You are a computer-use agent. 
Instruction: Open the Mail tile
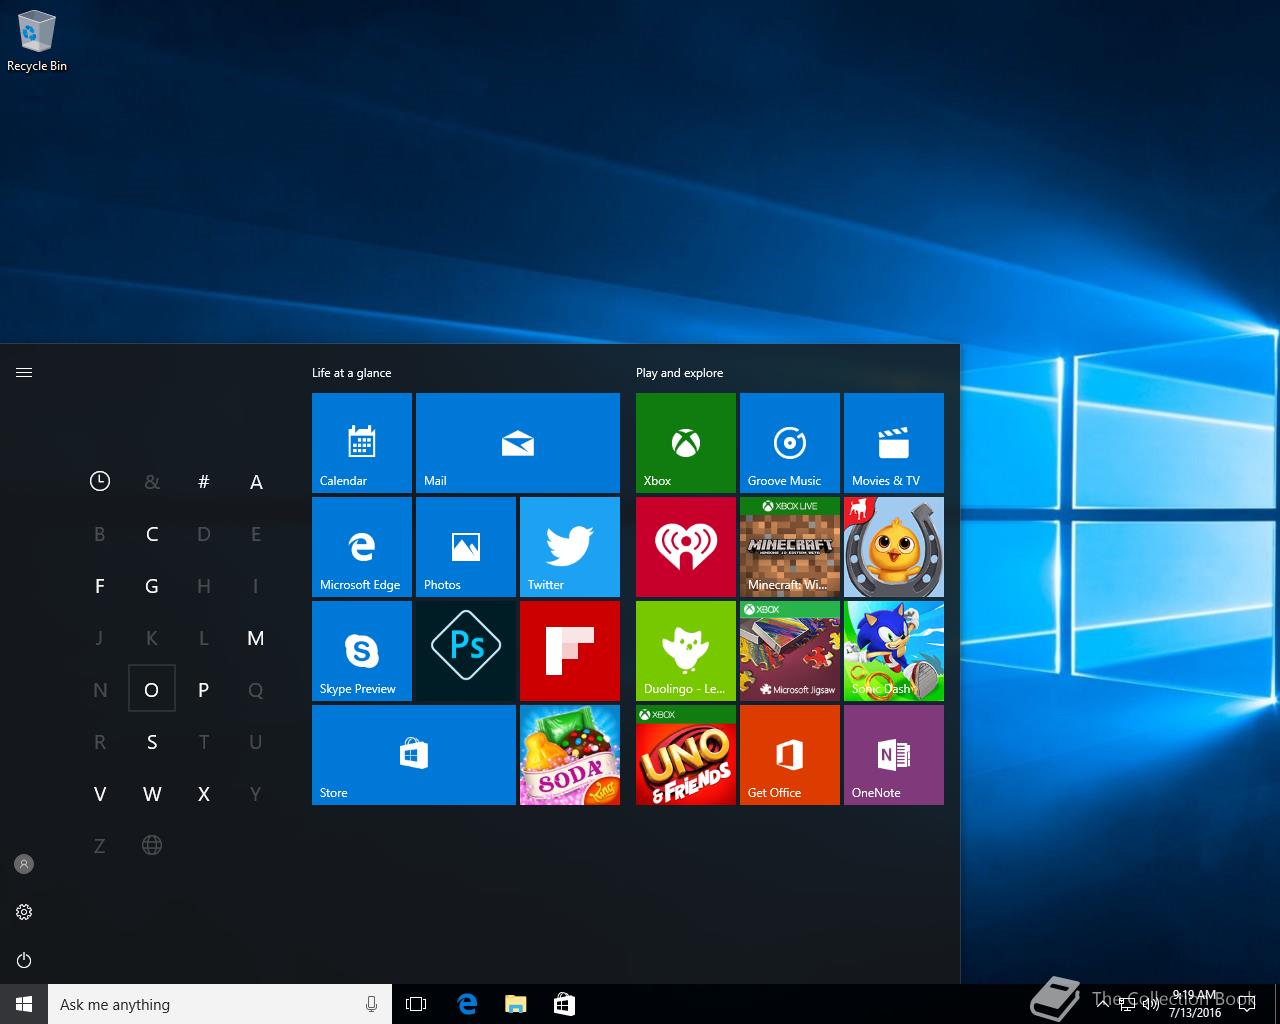518,443
